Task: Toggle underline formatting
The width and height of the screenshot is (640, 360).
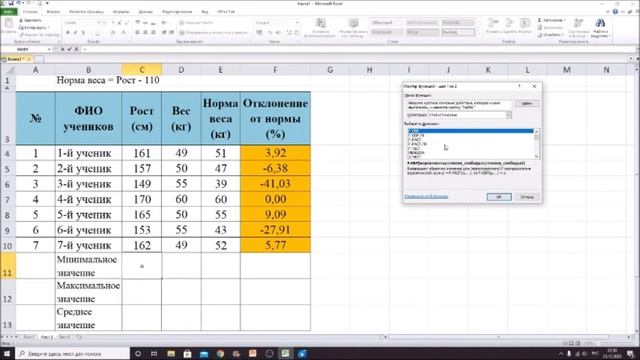Action: 83,32
